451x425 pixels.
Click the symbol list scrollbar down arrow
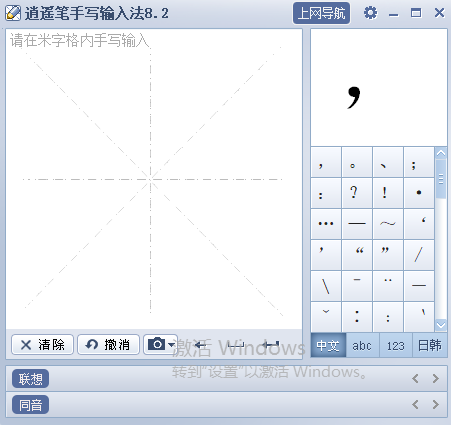441,325
